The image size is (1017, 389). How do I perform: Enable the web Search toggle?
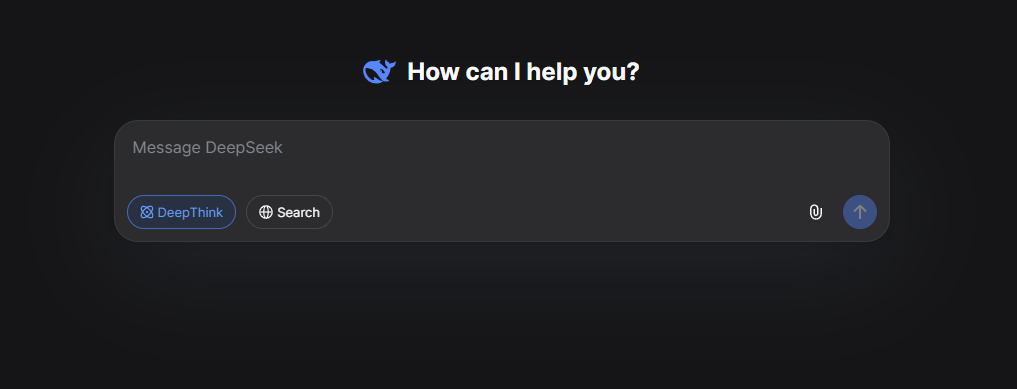pos(289,212)
